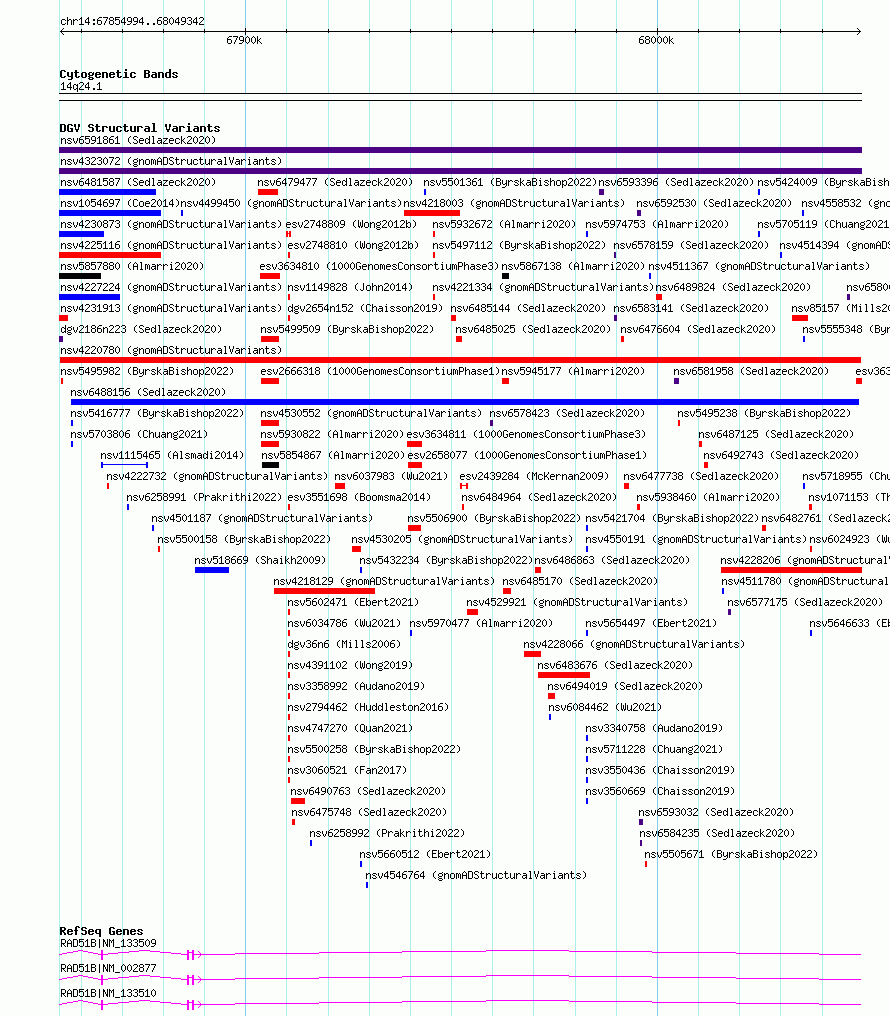Open the dgv2654n152 (Chaisson2019) variant
The width and height of the screenshot is (890, 1016).
tap(365, 308)
